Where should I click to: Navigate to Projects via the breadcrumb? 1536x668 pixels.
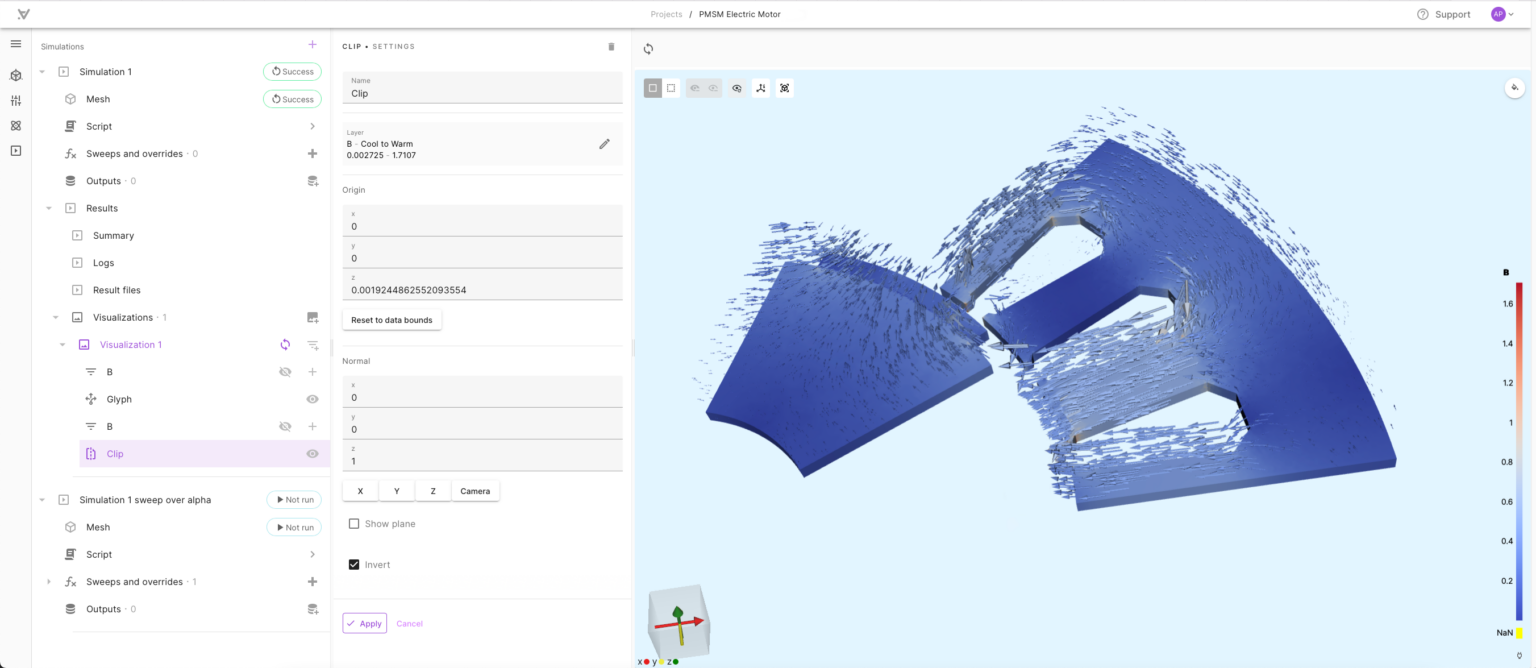pyautogui.click(x=666, y=14)
